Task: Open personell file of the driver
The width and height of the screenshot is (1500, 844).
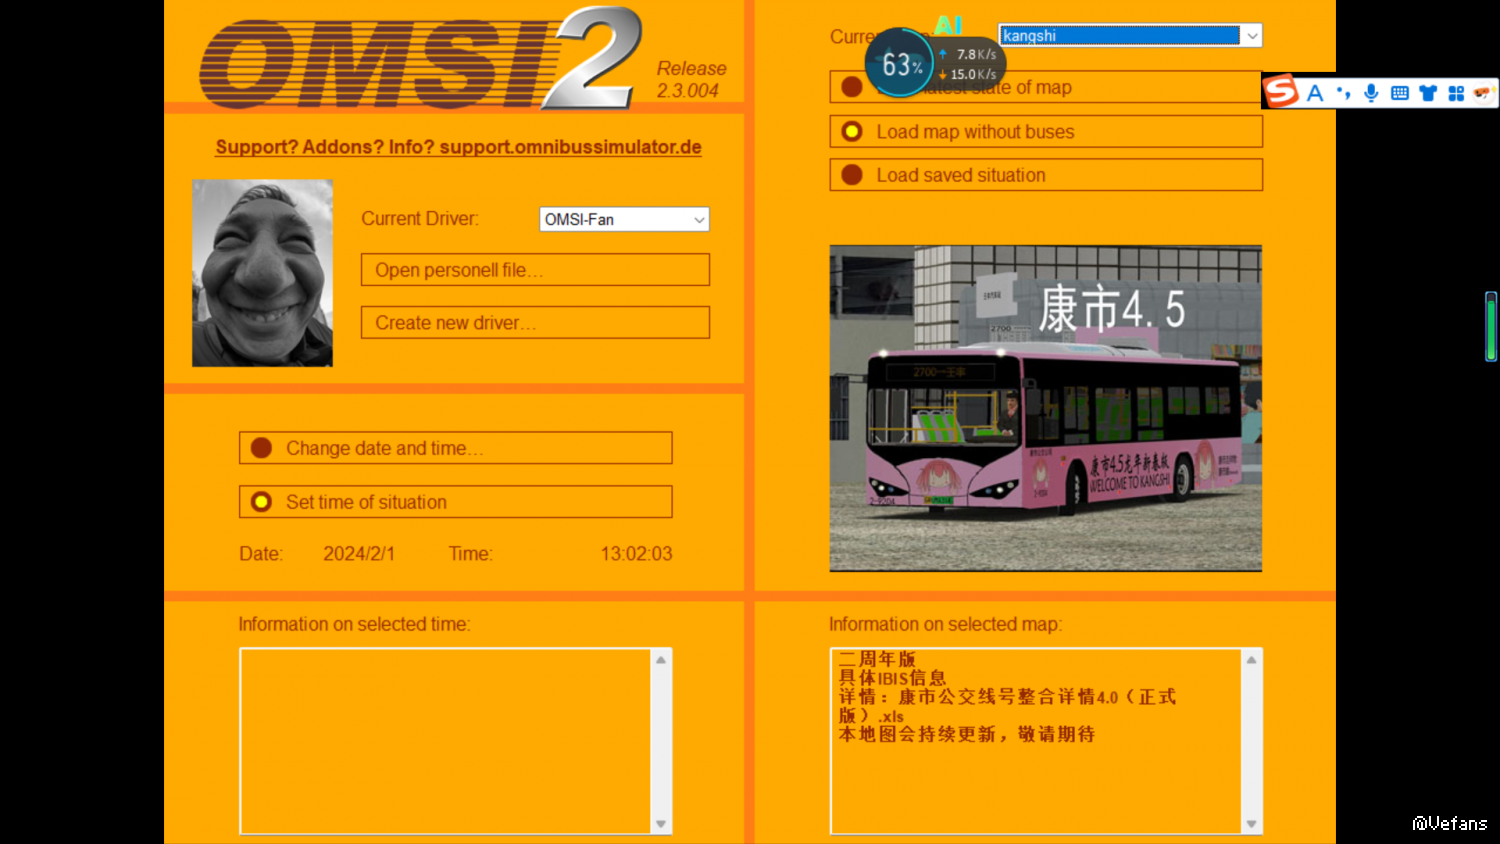Action: [535, 270]
